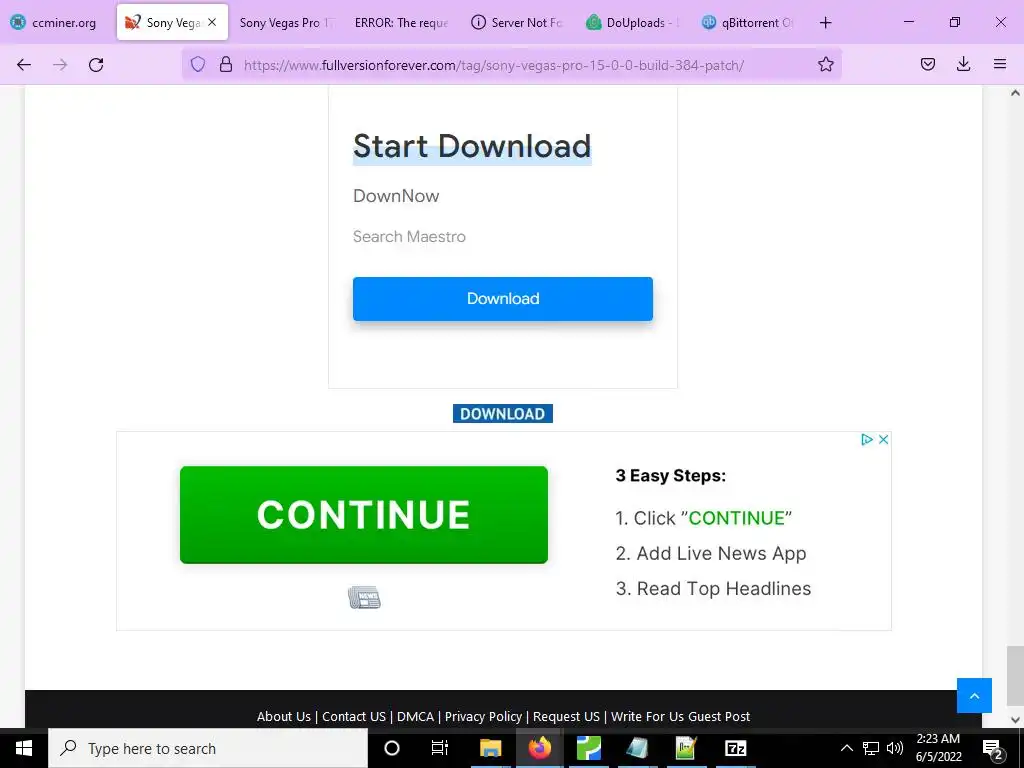Click the green CONTINUE button
Viewport: 1024px width, 768px height.
(364, 515)
